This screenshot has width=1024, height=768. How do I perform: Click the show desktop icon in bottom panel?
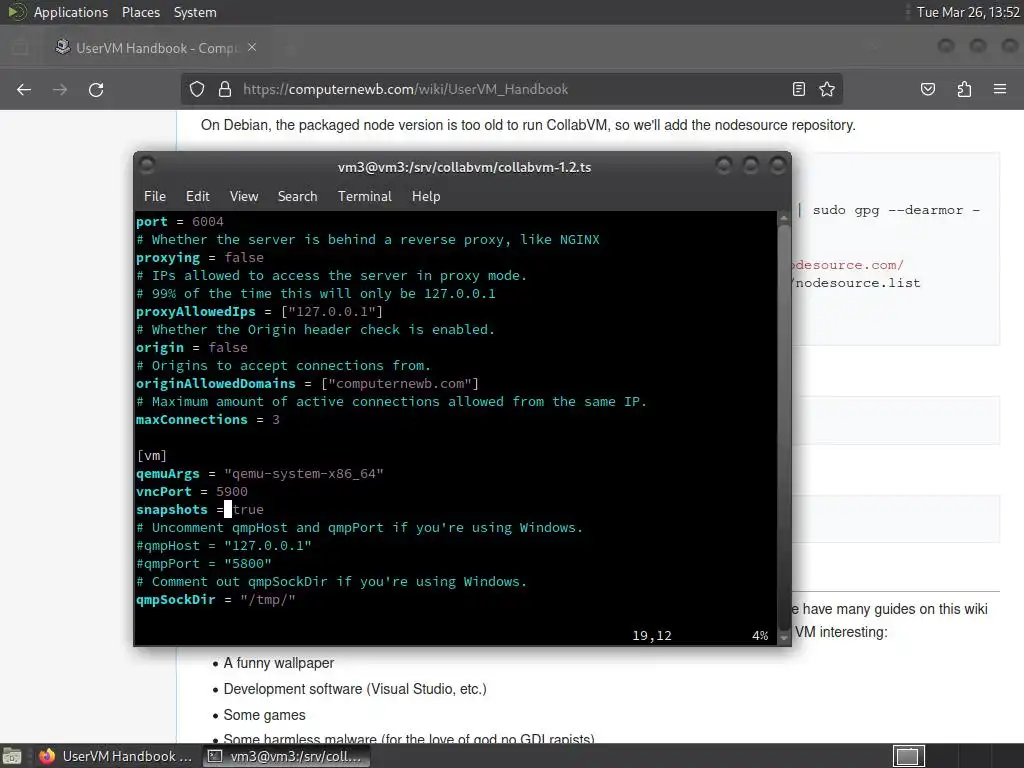[x=12, y=756]
